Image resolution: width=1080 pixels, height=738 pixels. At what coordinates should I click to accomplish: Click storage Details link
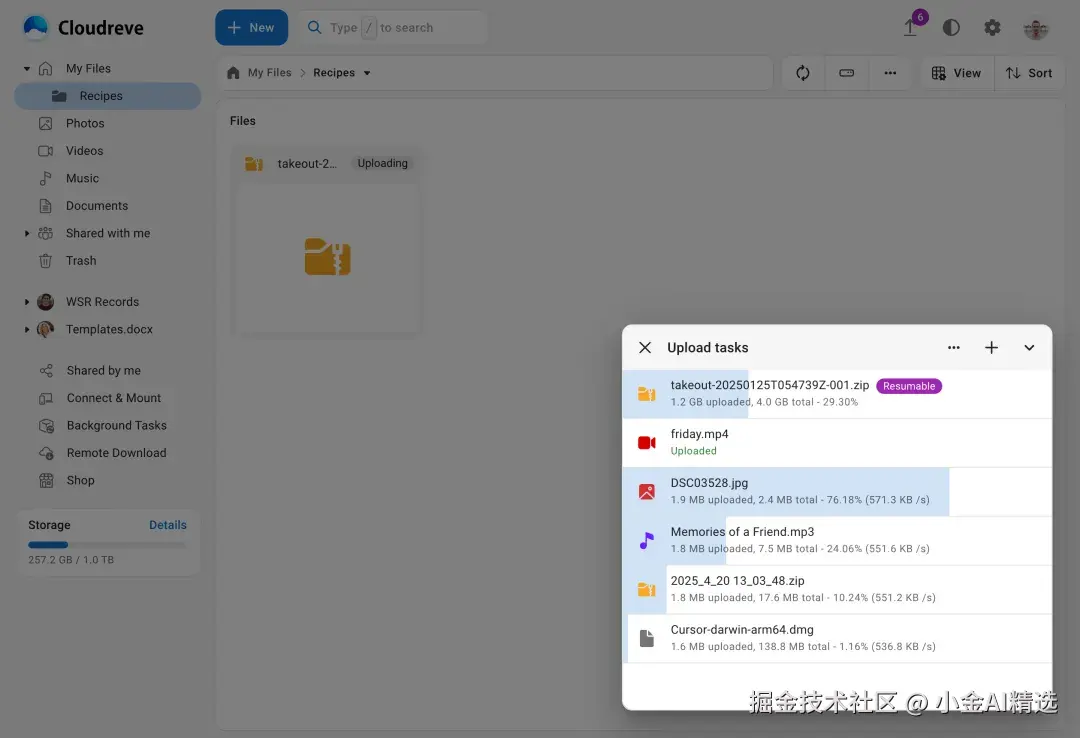point(167,525)
